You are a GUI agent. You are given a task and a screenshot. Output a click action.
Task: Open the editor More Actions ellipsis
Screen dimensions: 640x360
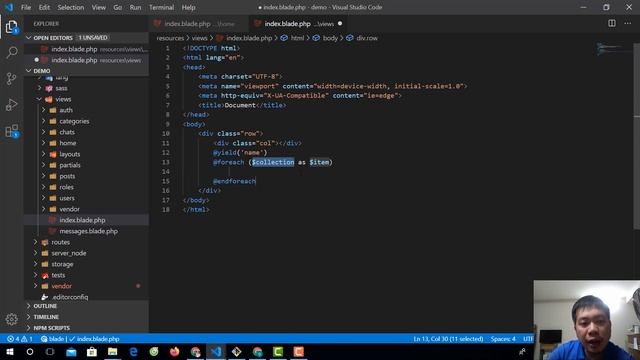pos(627,23)
